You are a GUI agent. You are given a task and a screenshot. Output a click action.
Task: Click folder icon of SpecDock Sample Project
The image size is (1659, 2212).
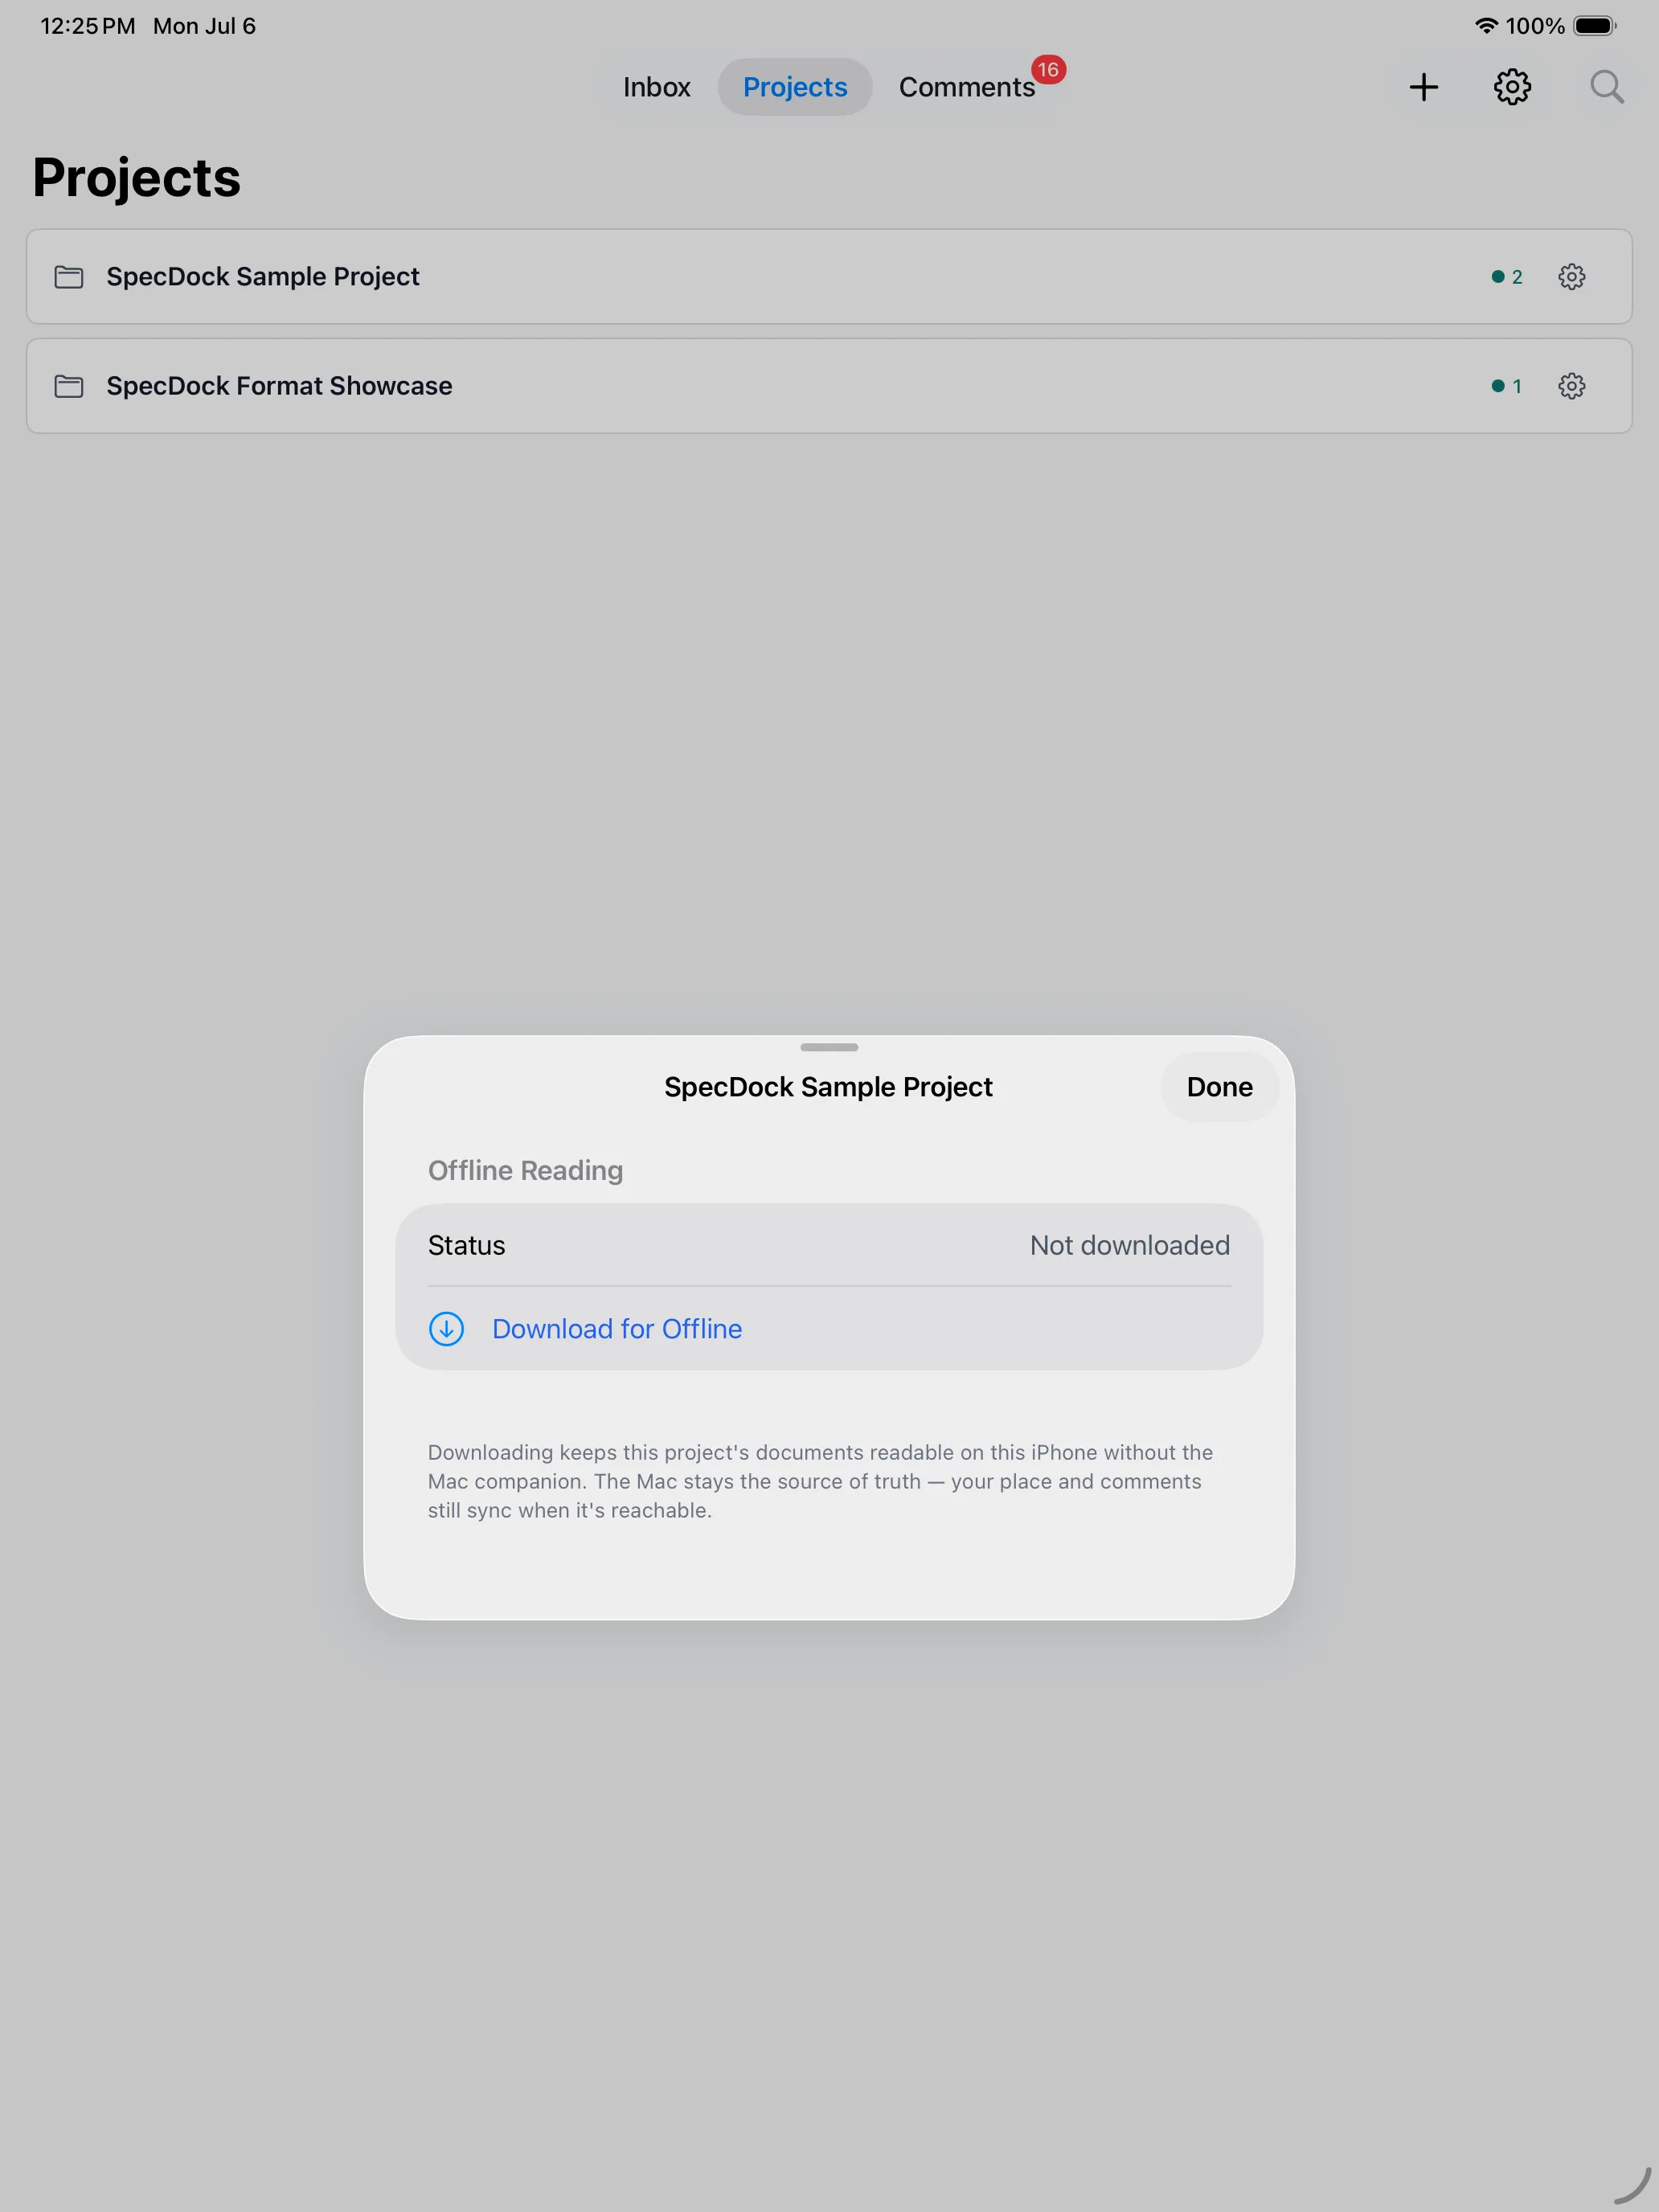(x=69, y=277)
